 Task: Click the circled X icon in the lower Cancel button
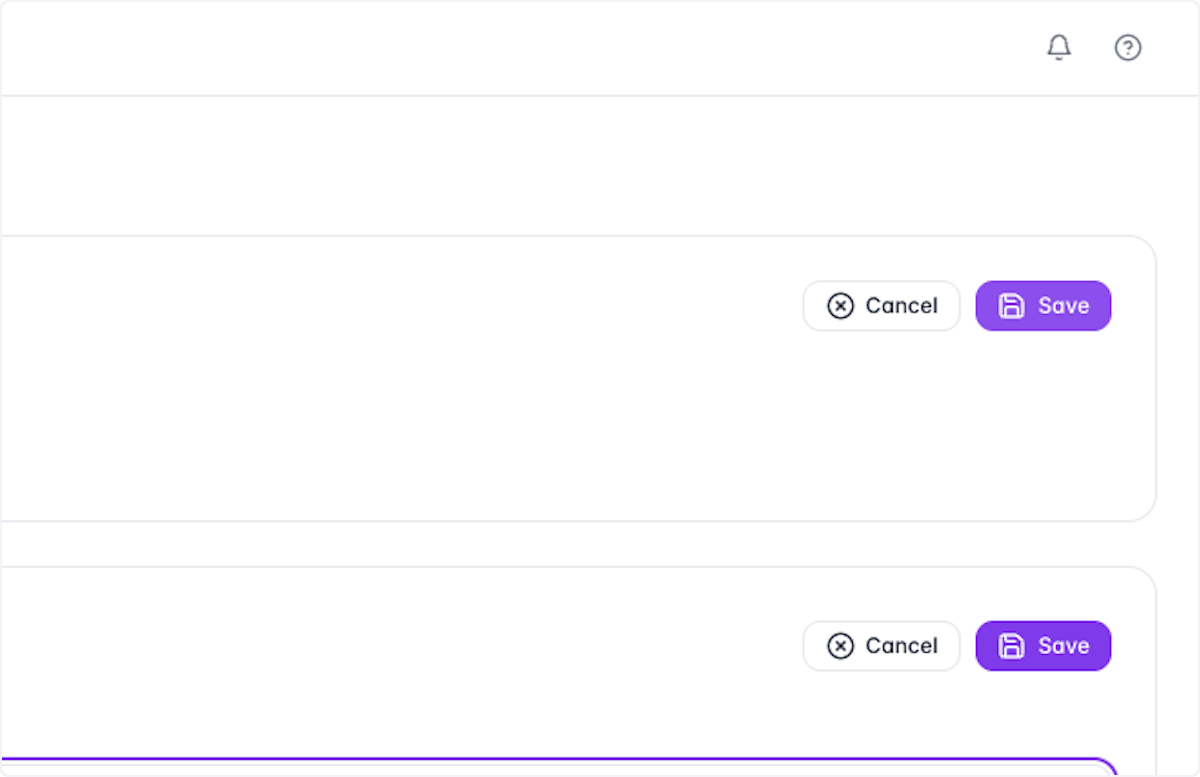841,646
